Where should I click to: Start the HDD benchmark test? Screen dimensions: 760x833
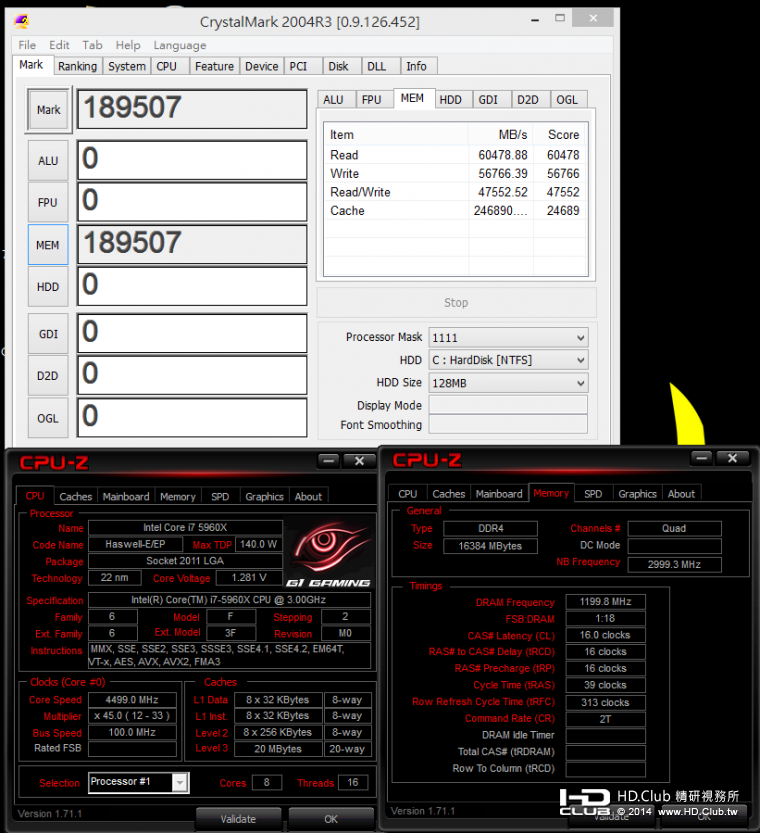tap(48, 287)
